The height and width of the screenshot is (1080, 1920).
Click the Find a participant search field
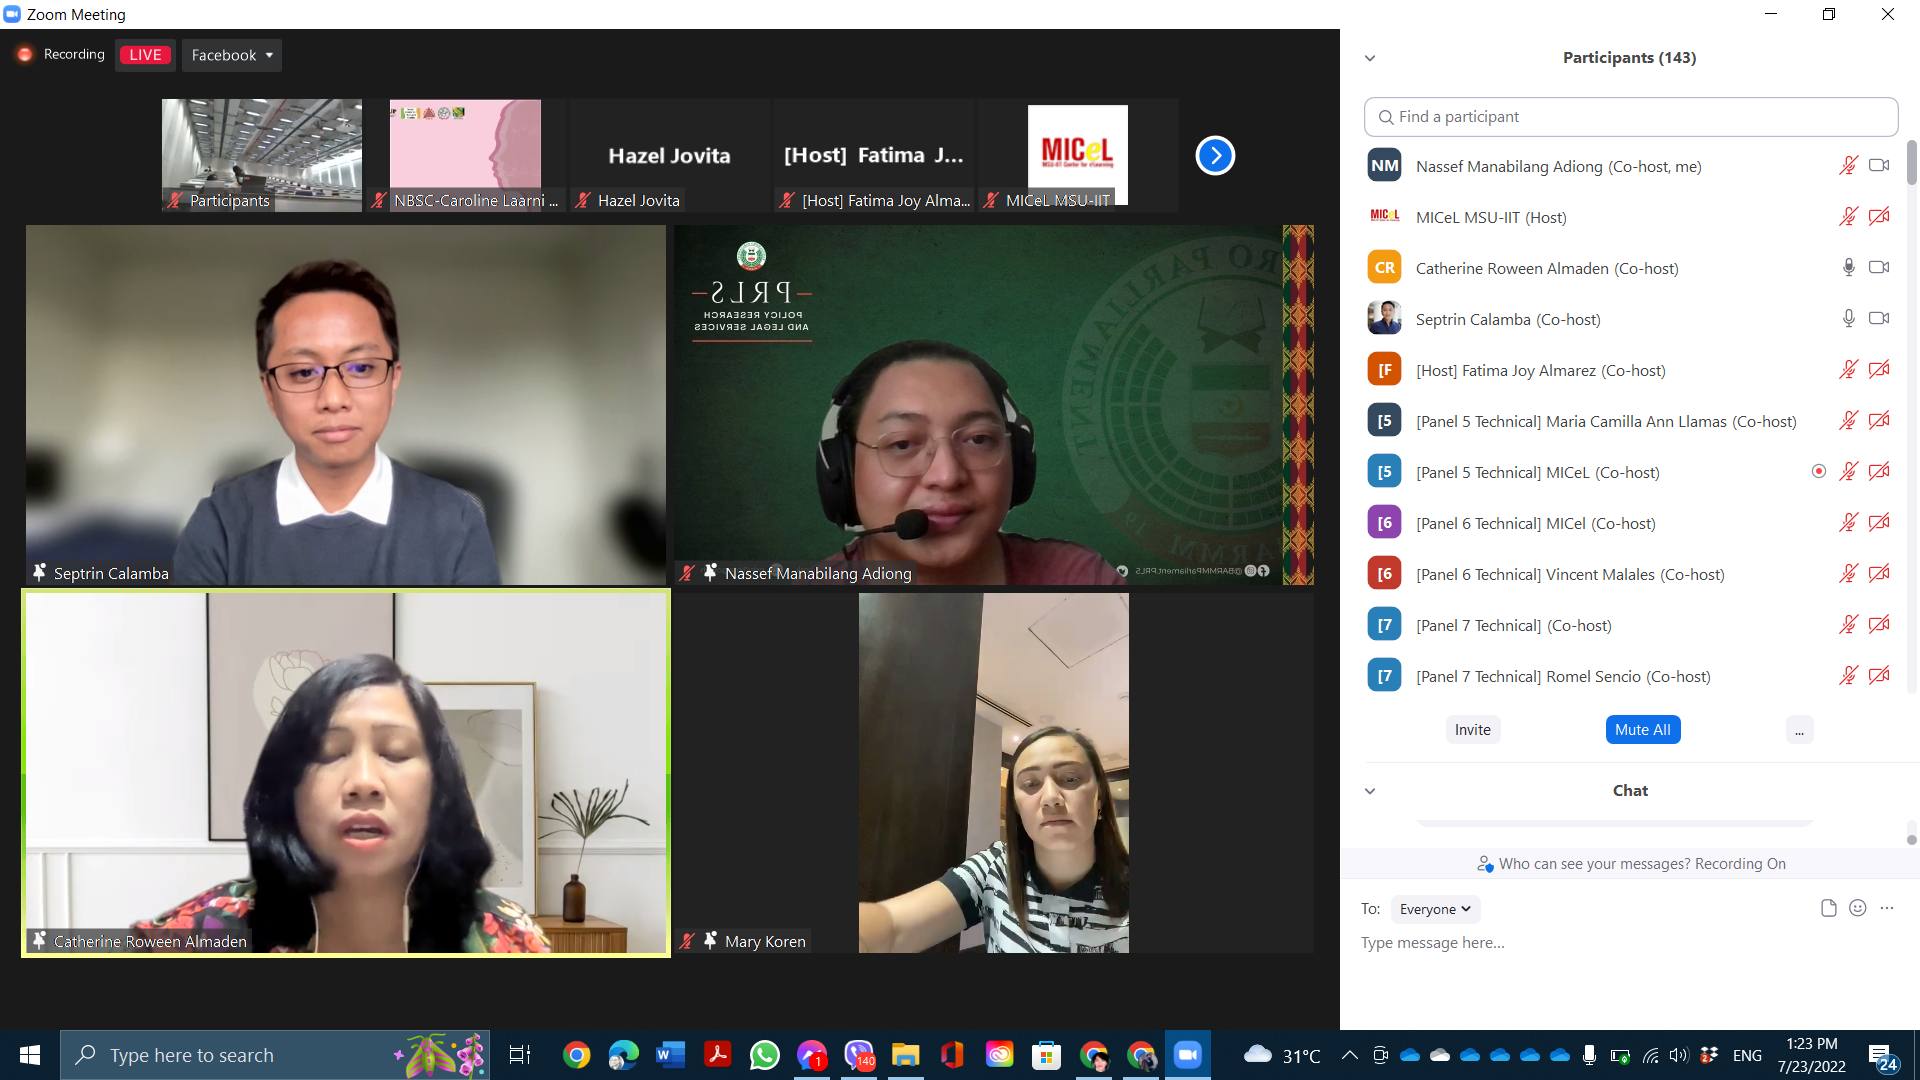pyautogui.click(x=1630, y=117)
